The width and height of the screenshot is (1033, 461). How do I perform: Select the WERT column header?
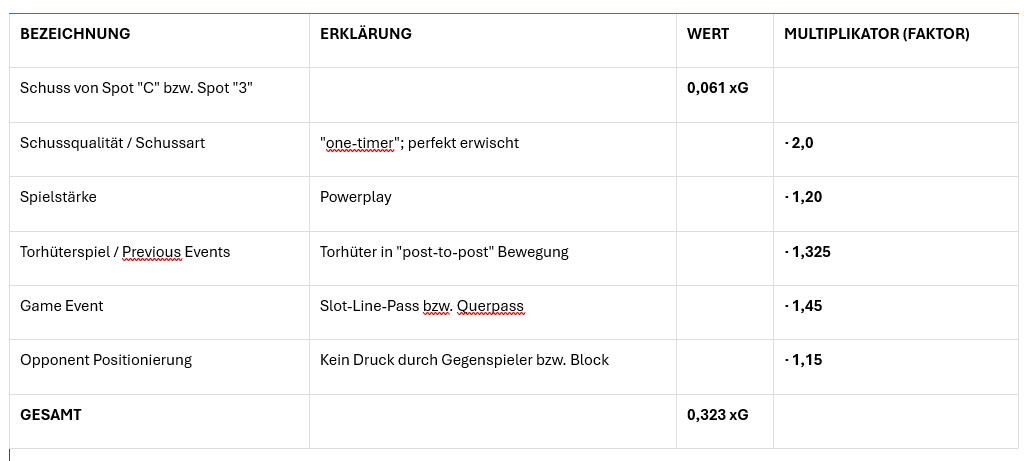coord(708,34)
